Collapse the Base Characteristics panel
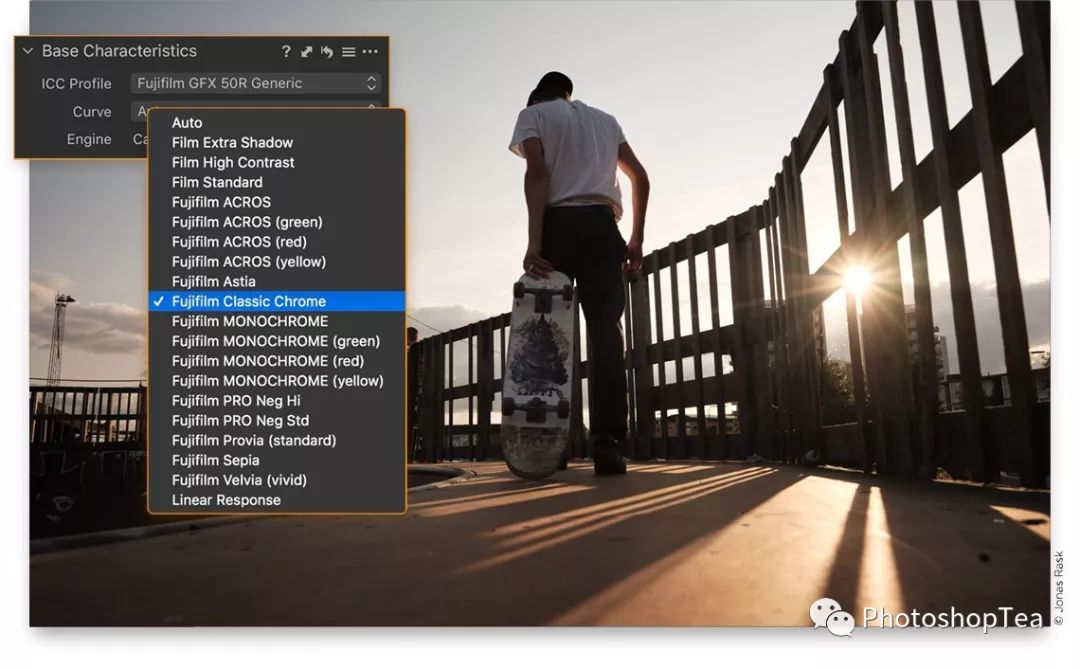1080x669 pixels. (x=28, y=51)
